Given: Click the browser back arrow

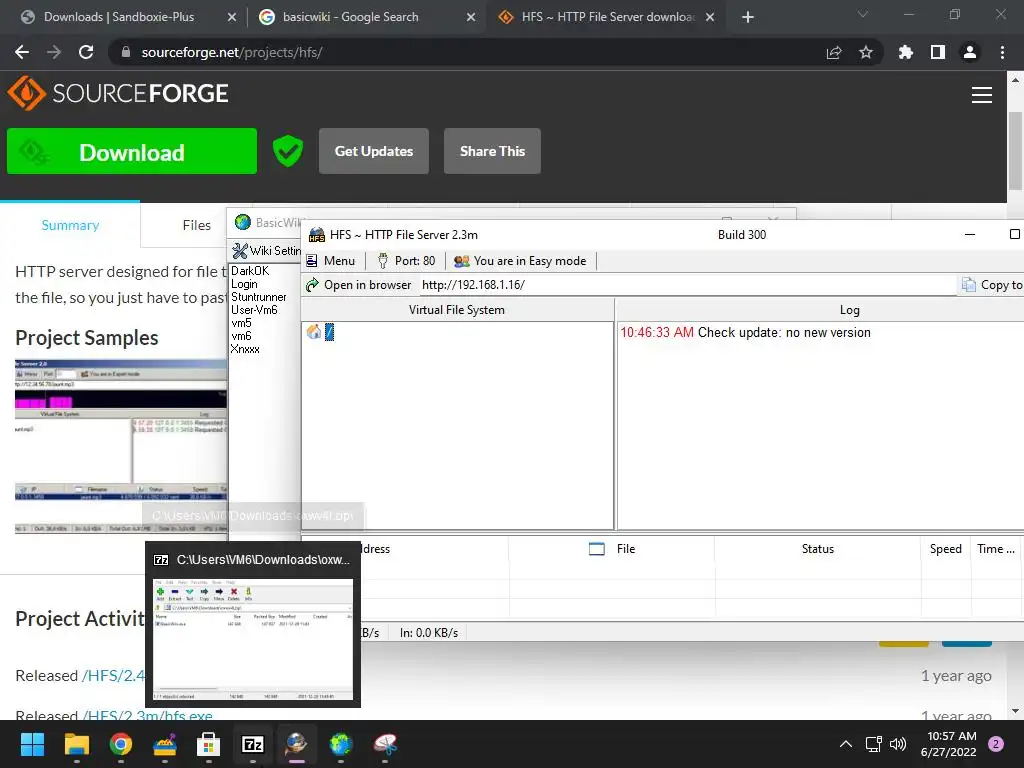Looking at the screenshot, I should coord(22,52).
